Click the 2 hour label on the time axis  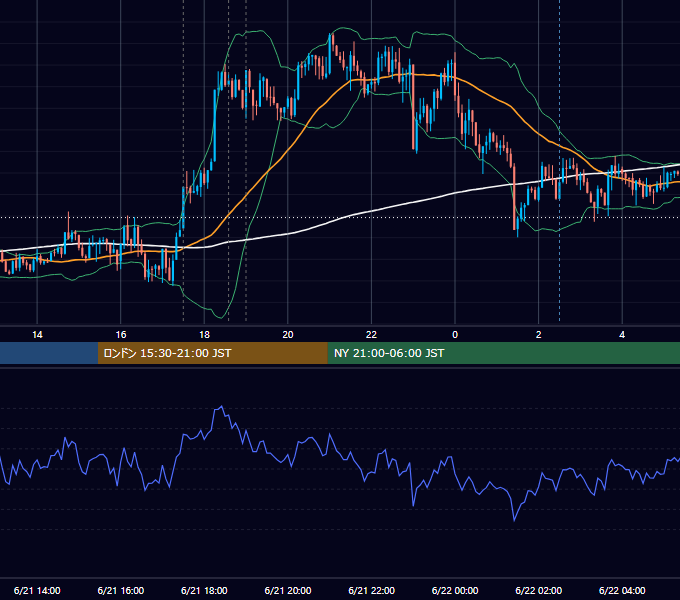(x=538, y=335)
